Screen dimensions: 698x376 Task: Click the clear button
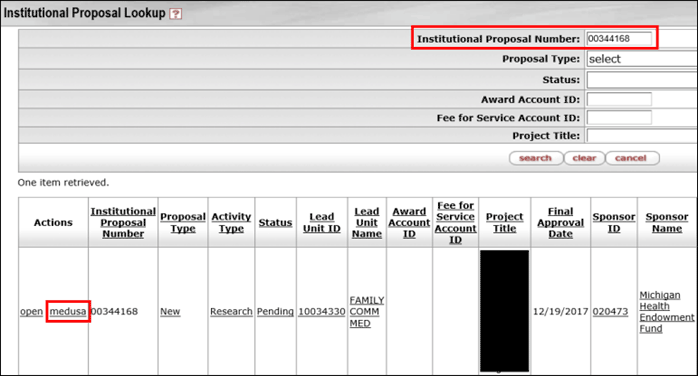point(584,158)
